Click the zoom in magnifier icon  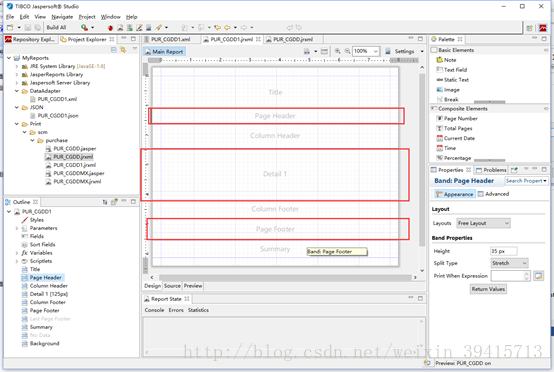pos(337,51)
